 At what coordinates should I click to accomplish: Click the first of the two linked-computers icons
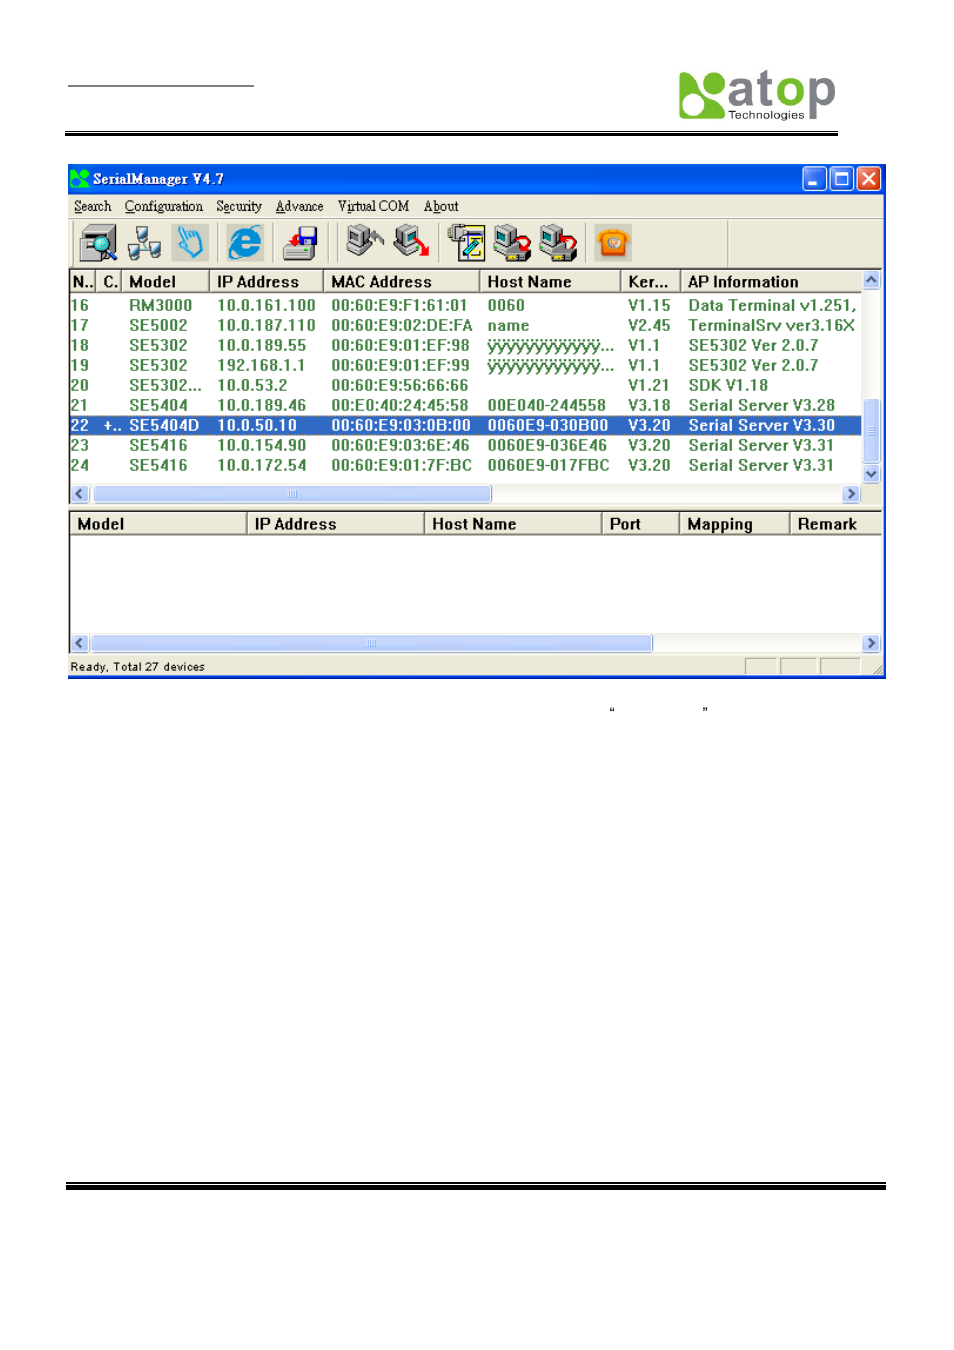coord(512,242)
